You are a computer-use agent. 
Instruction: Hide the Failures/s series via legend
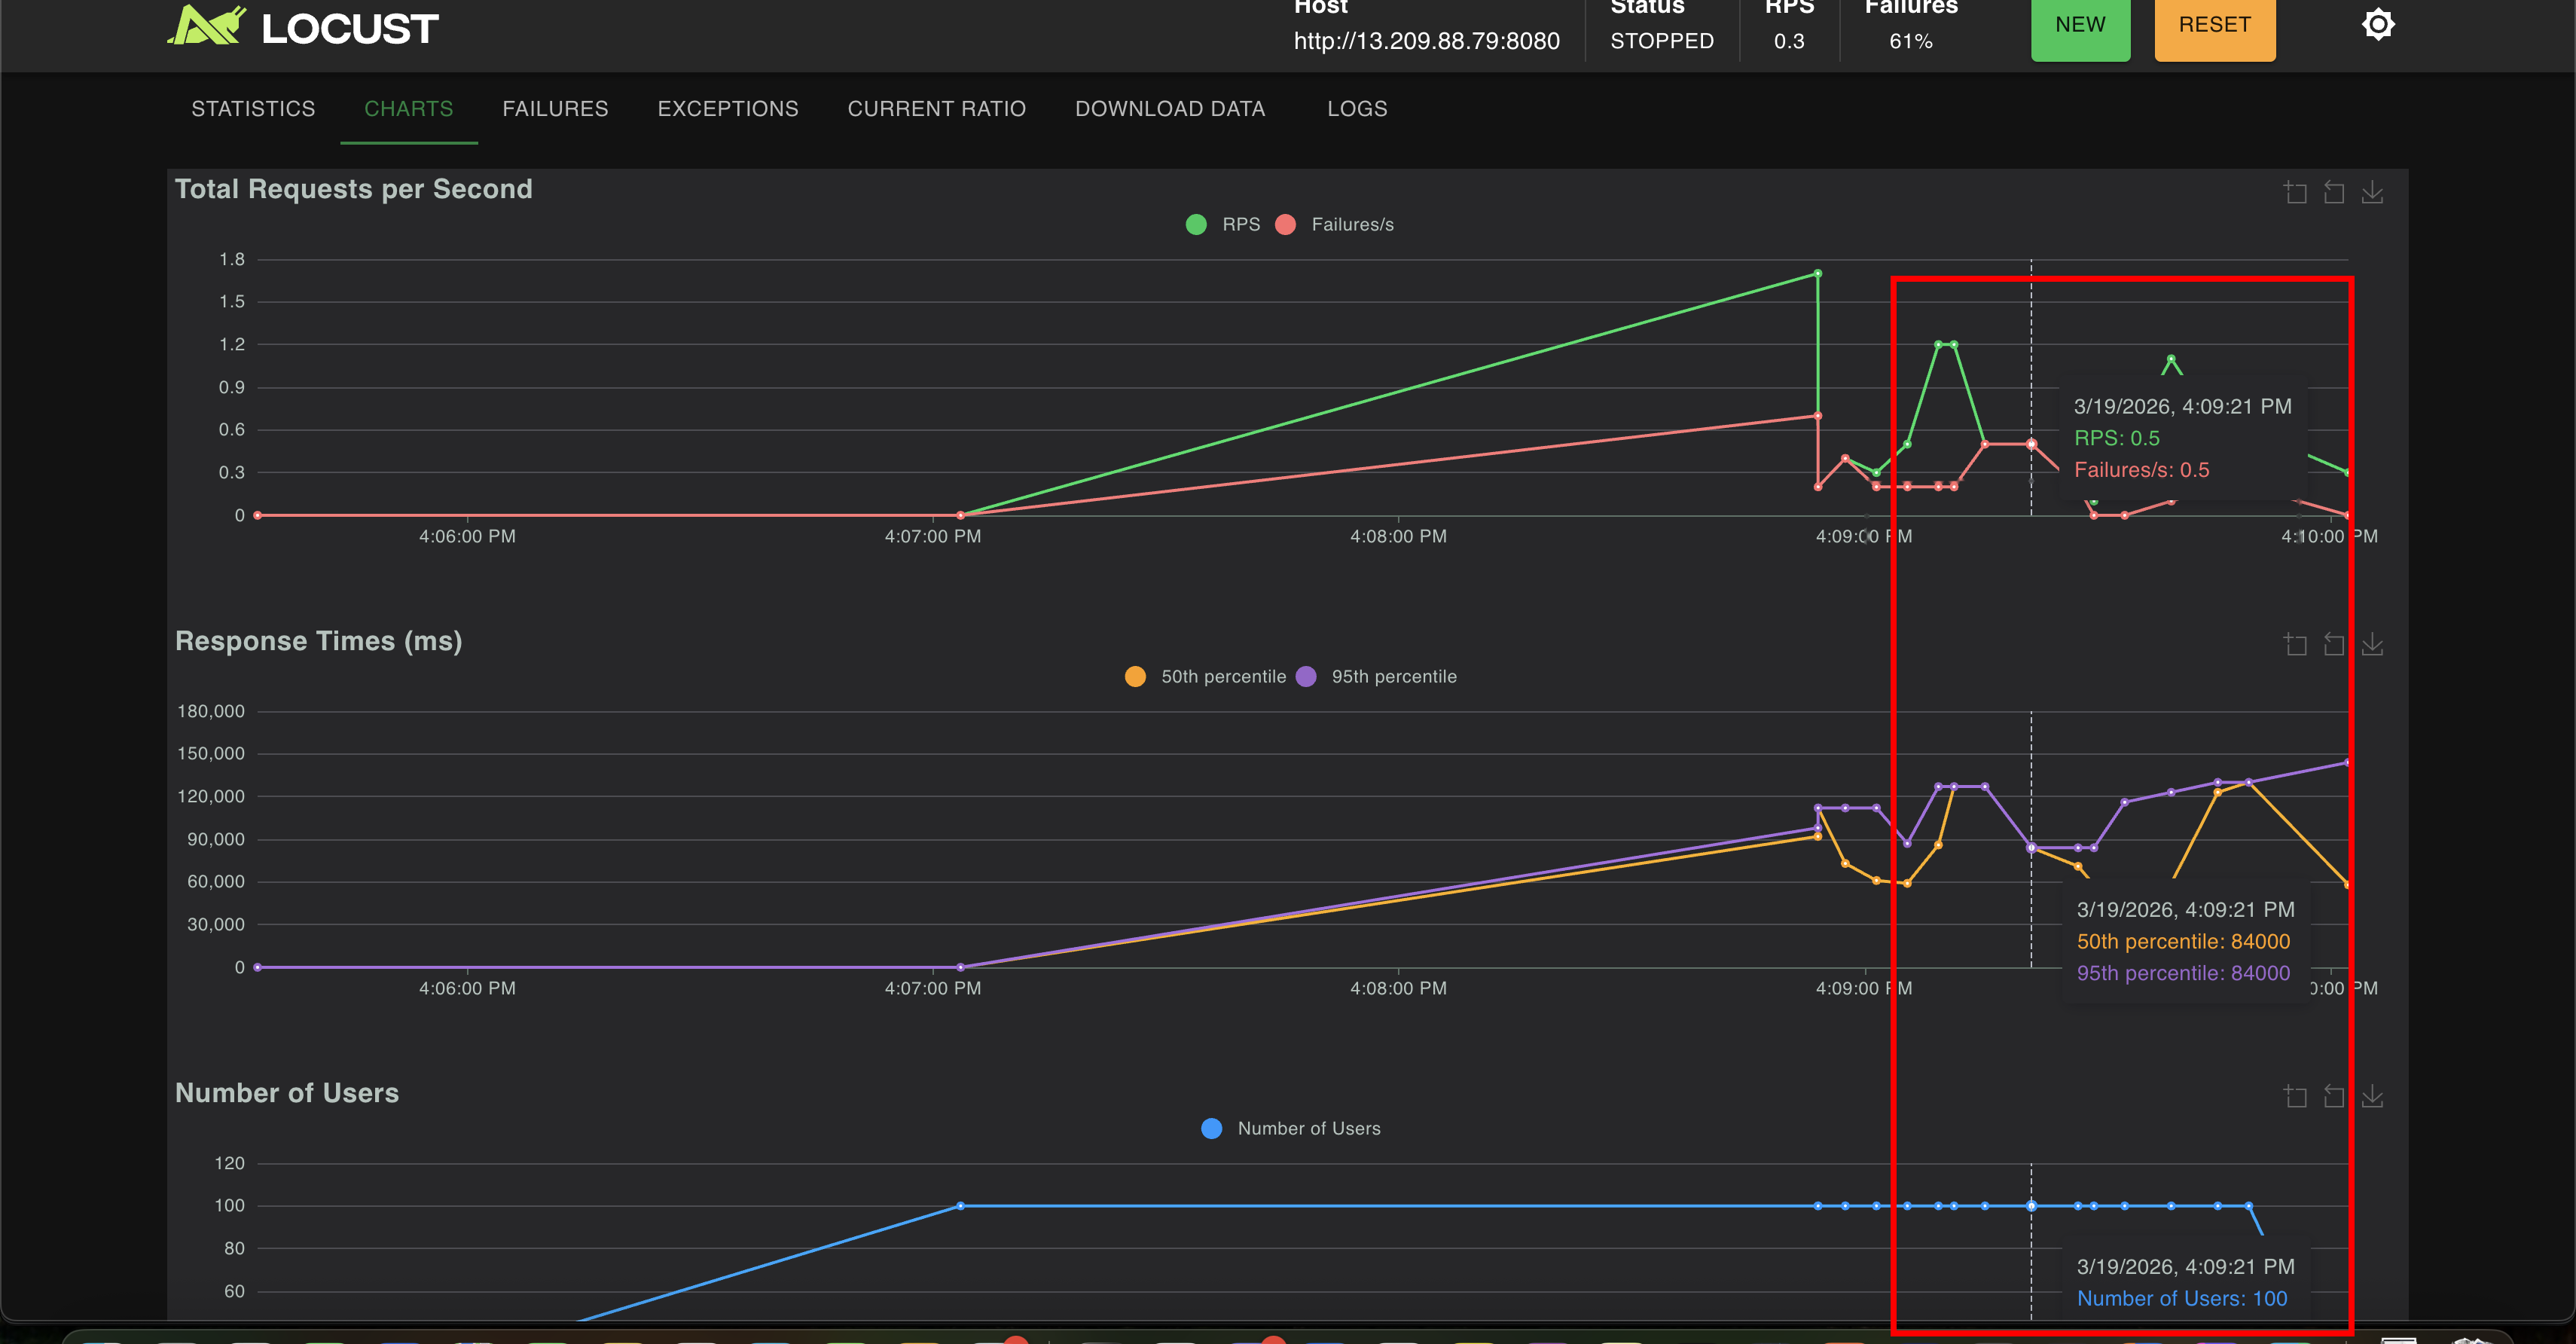coord(1335,224)
